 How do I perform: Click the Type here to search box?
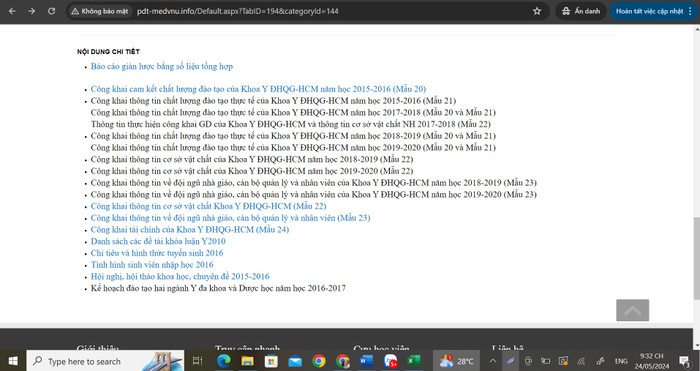click(105, 361)
